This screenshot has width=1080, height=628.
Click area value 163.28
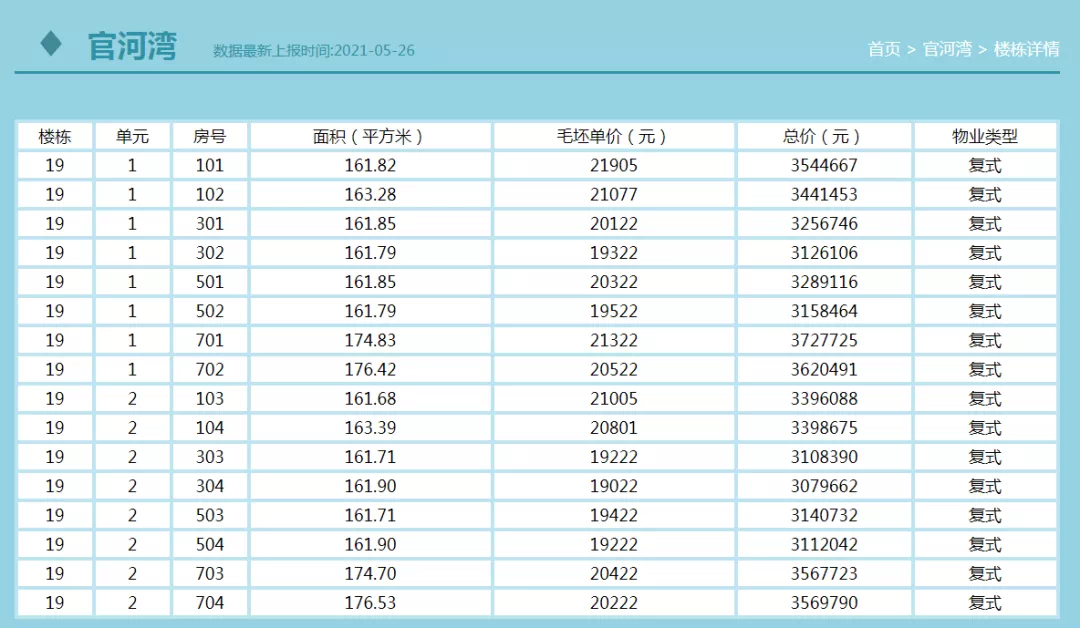click(371, 194)
